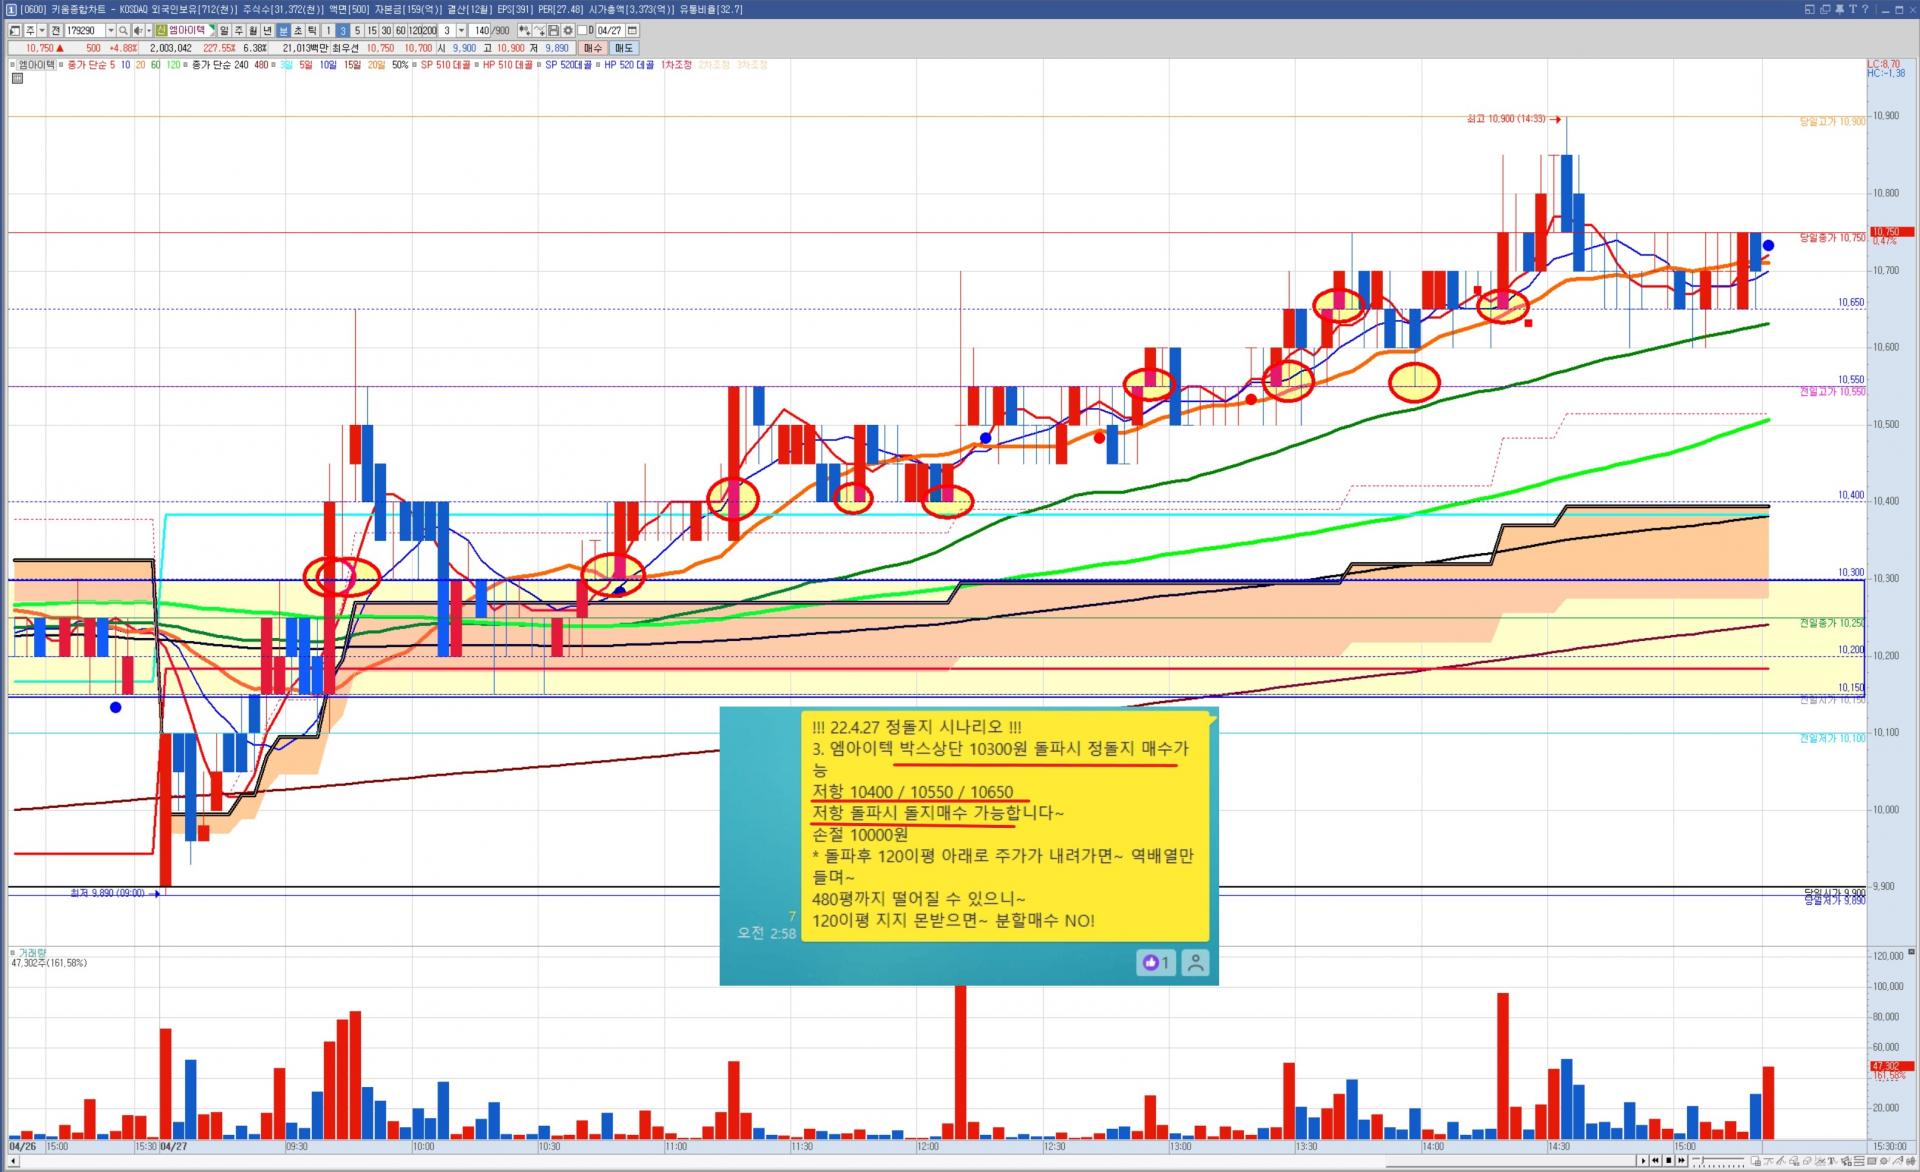This screenshot has width=1920, height=1172.
Task: Open the interval number dropdown arrow
Action: (x=461, y=31)
